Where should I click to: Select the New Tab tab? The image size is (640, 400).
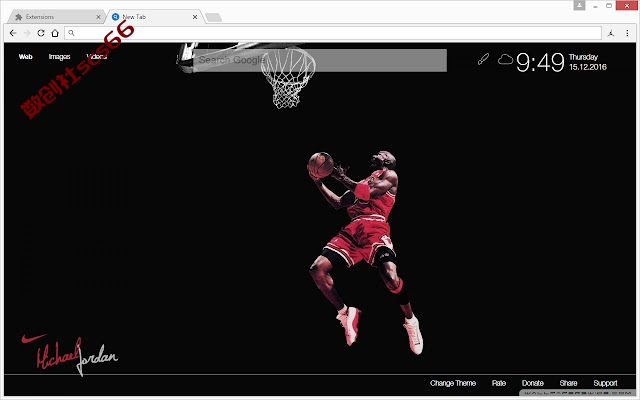(155, 17)
